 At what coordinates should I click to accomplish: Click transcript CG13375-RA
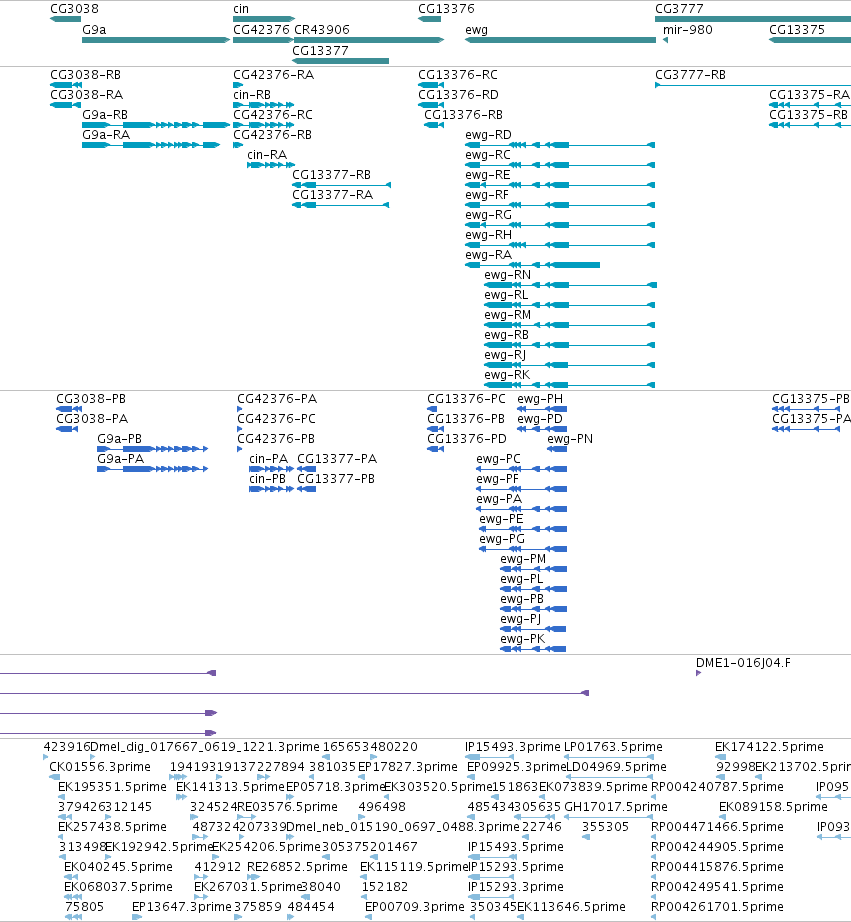click(810, 105)
